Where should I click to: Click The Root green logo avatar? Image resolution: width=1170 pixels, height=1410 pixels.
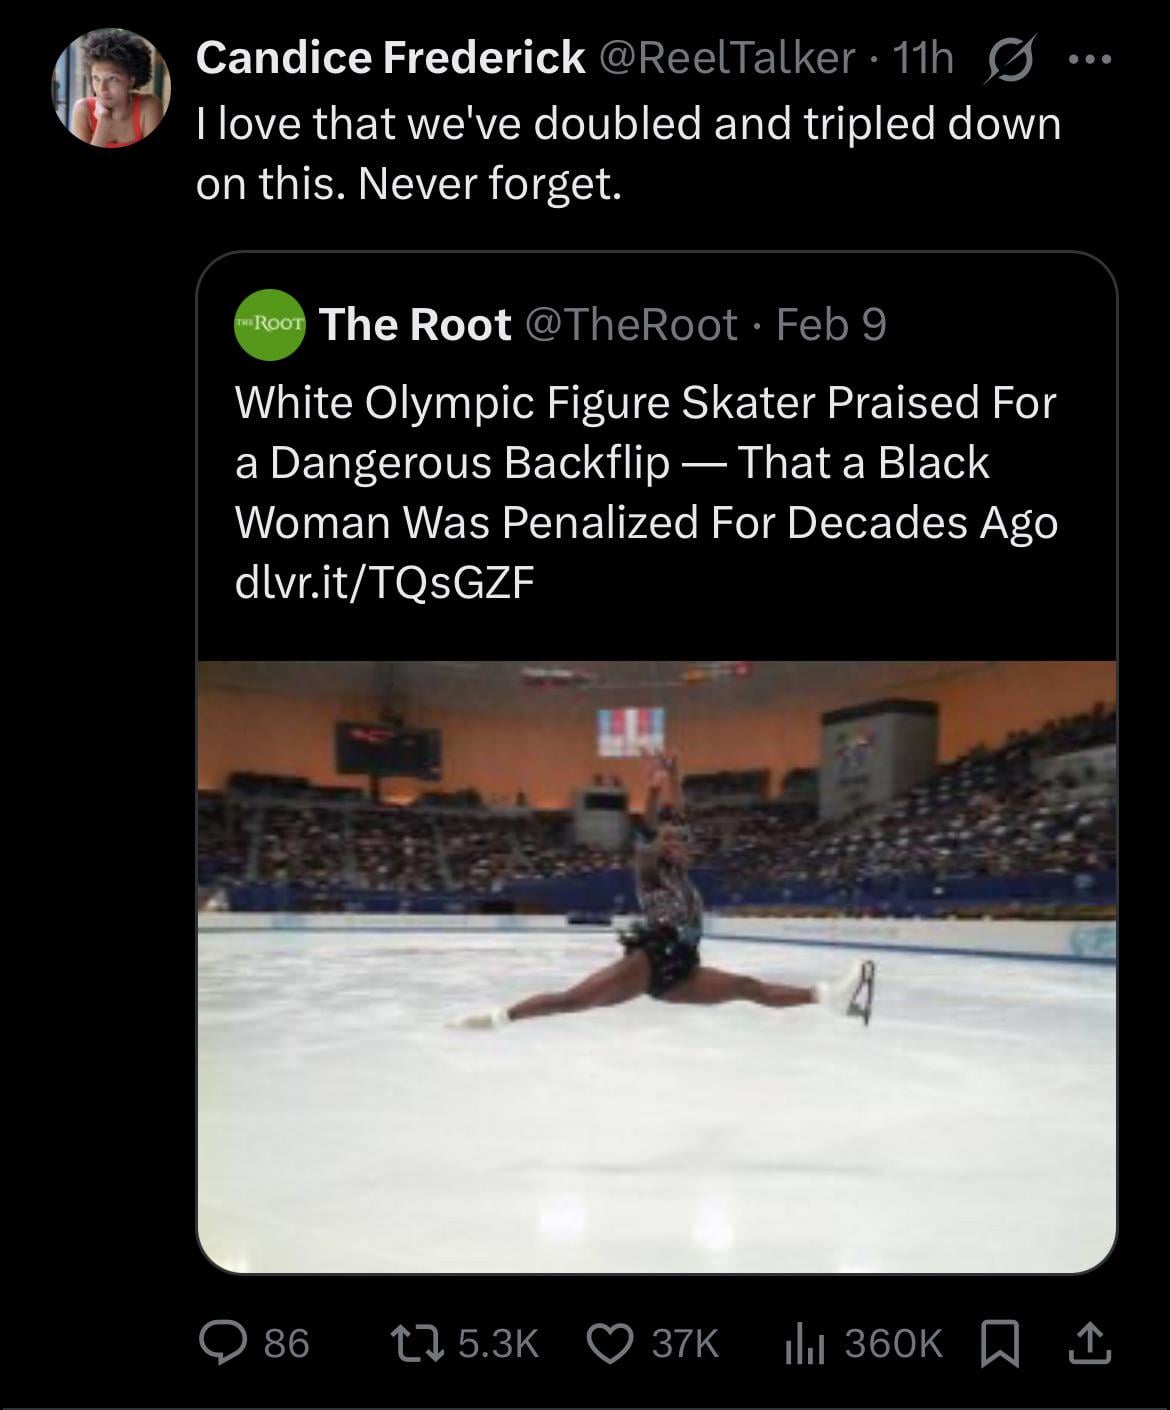pyautogui.click(x=269, y=324)
